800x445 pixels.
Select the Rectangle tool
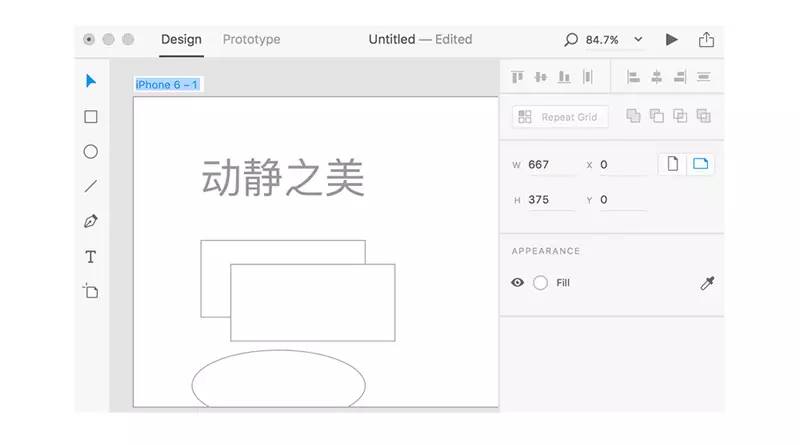tap(91, 117)
